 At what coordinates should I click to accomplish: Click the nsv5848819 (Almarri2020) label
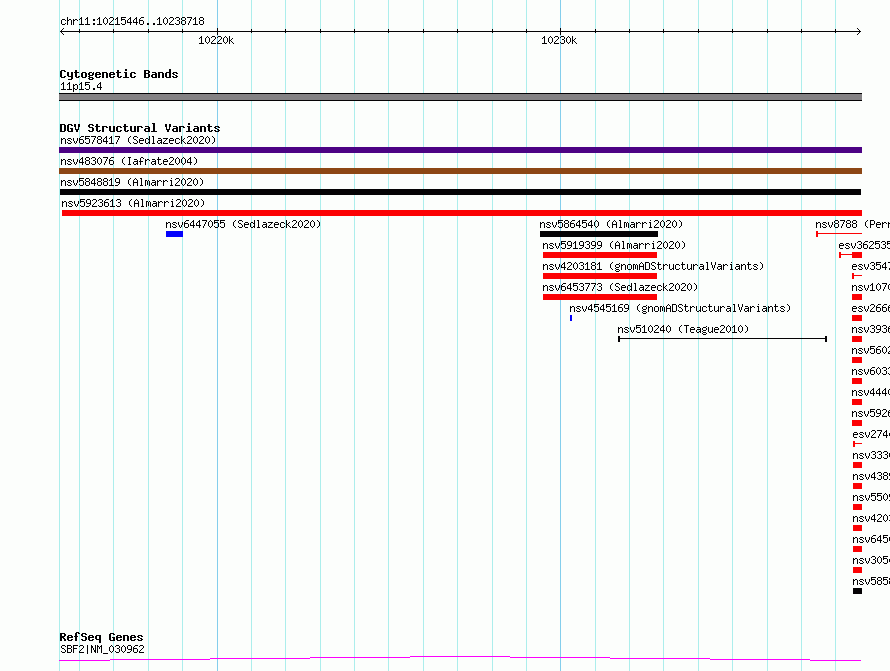(132, 182)
